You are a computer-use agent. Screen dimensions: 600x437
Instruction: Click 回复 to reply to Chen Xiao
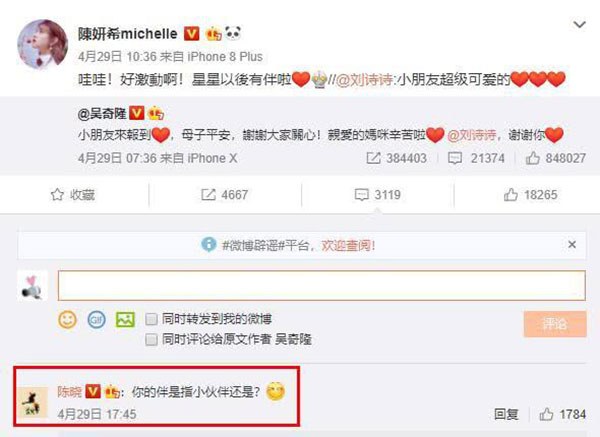(506, 414)
